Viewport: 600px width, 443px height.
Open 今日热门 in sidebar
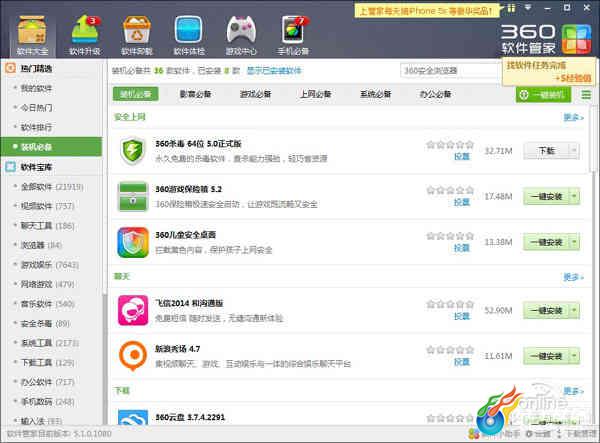click(36, 107)
